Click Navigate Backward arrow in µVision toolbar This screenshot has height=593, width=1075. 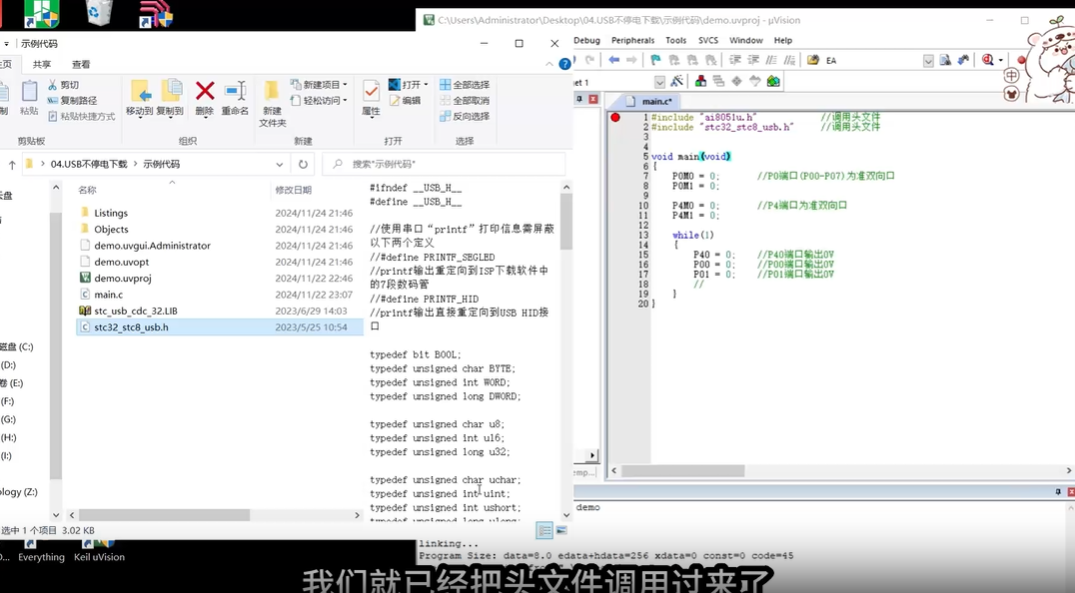[x=614, y=60]
